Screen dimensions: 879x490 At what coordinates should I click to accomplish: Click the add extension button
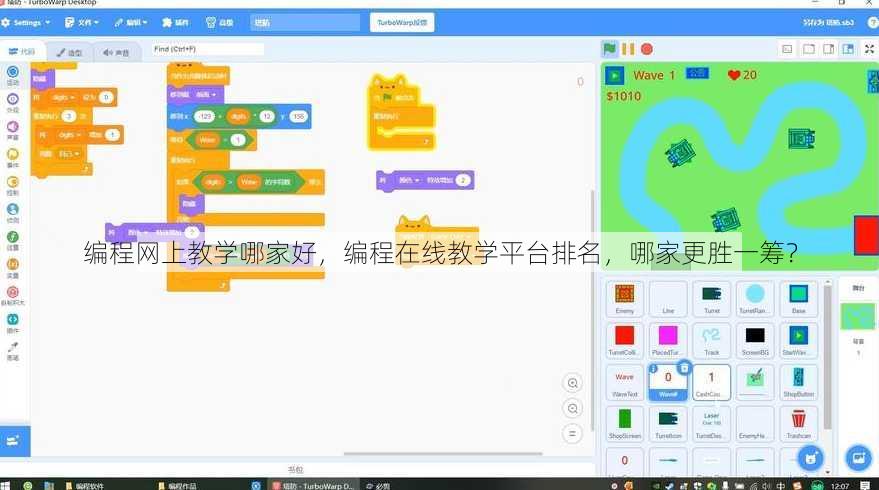(15, 441)
